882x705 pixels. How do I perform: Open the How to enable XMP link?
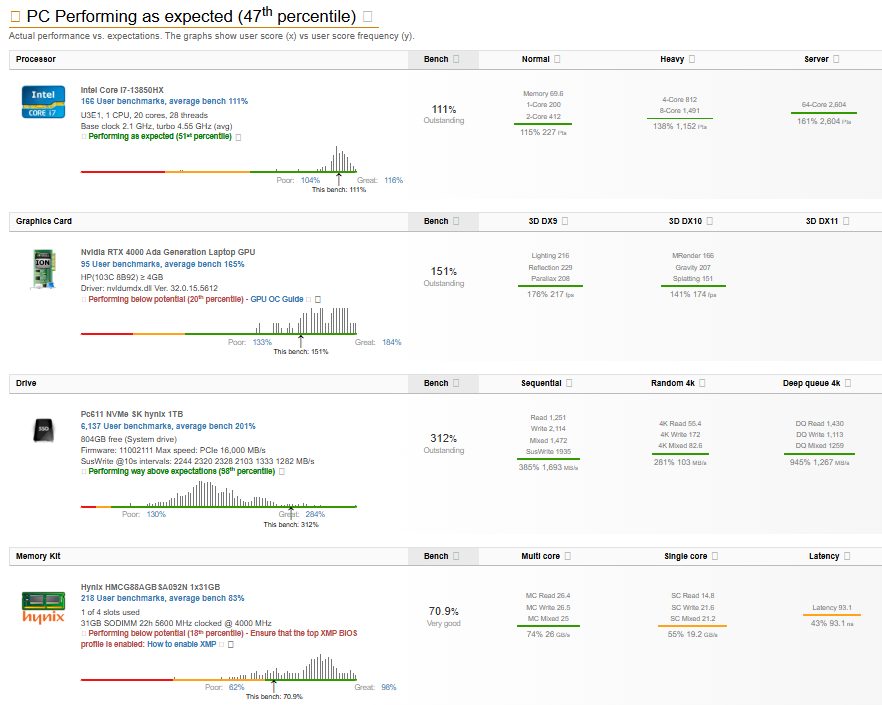[181, 645]
